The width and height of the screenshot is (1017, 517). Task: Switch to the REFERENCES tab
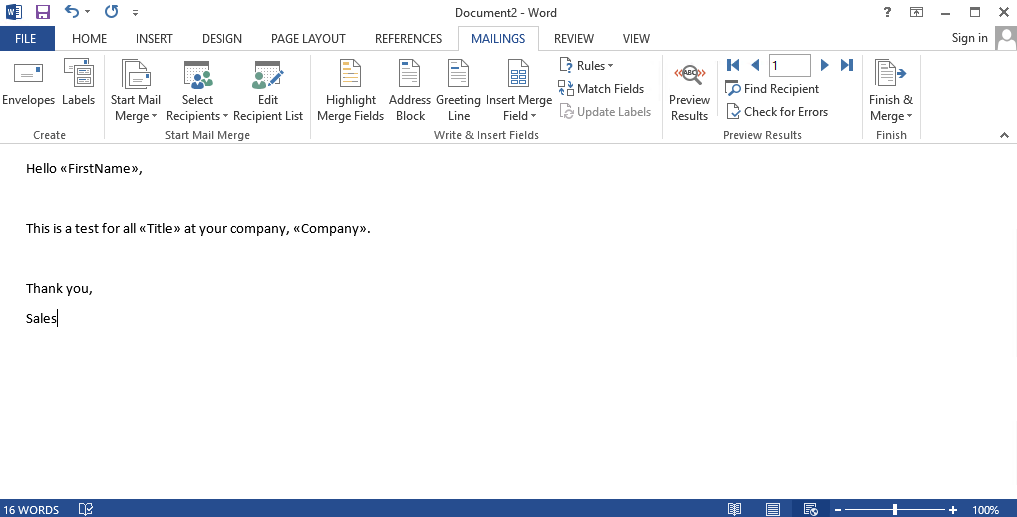[409, 38]
